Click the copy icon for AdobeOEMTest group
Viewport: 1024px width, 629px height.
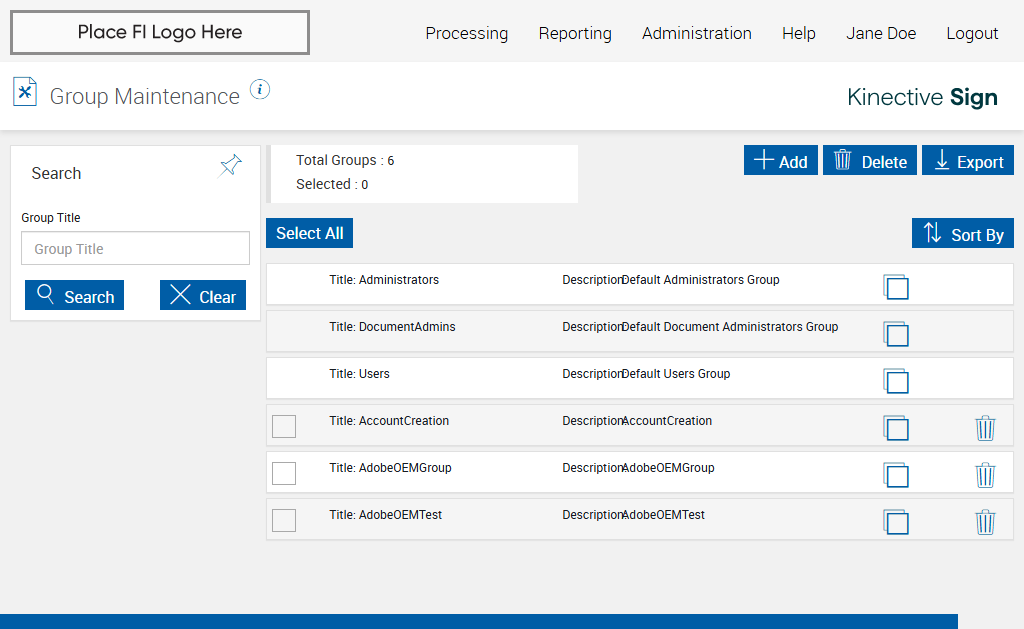click(x=896, y=522)
